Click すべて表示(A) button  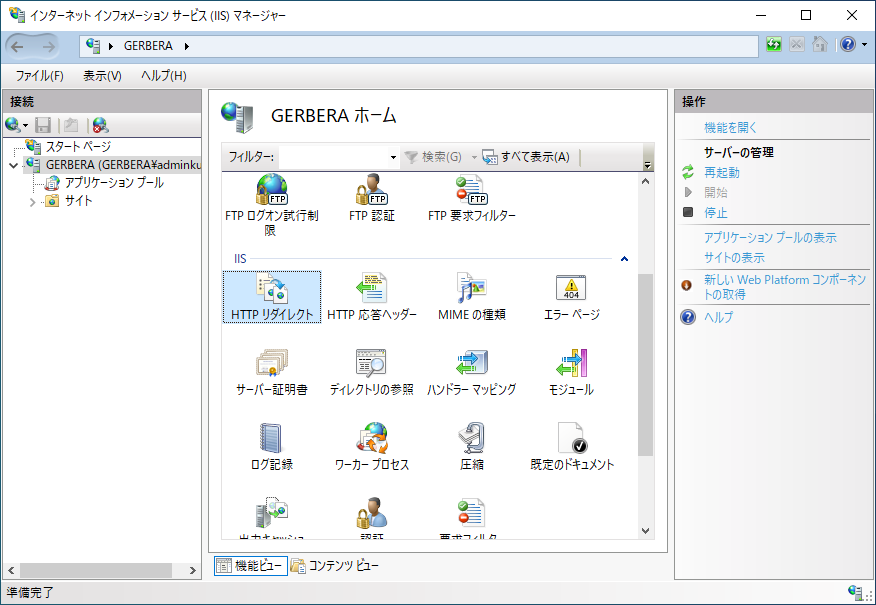[526, 157]
